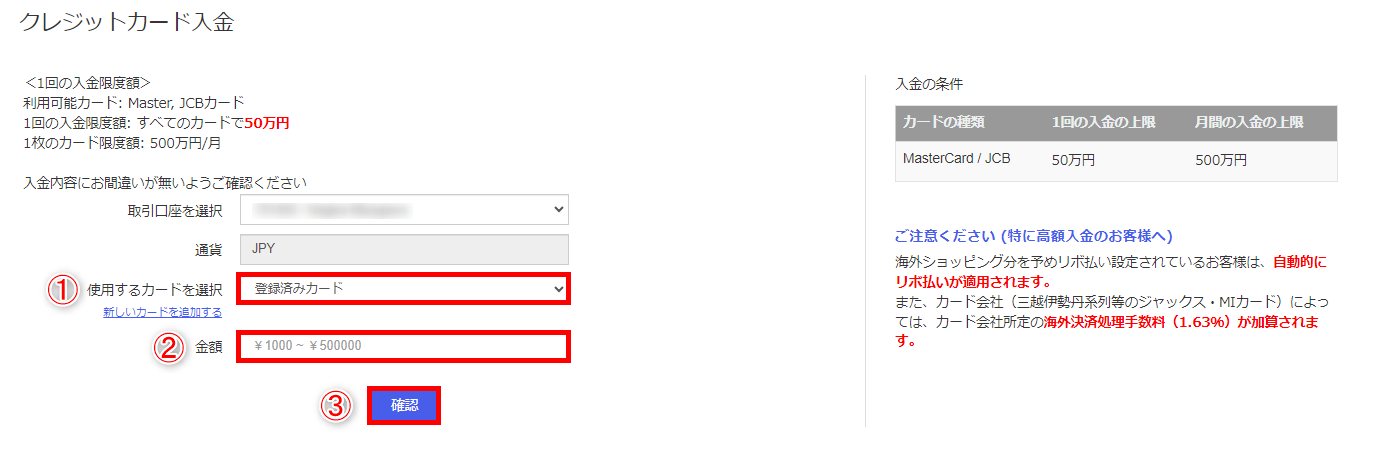Focus the 金額 amount input field

point(404,347)
